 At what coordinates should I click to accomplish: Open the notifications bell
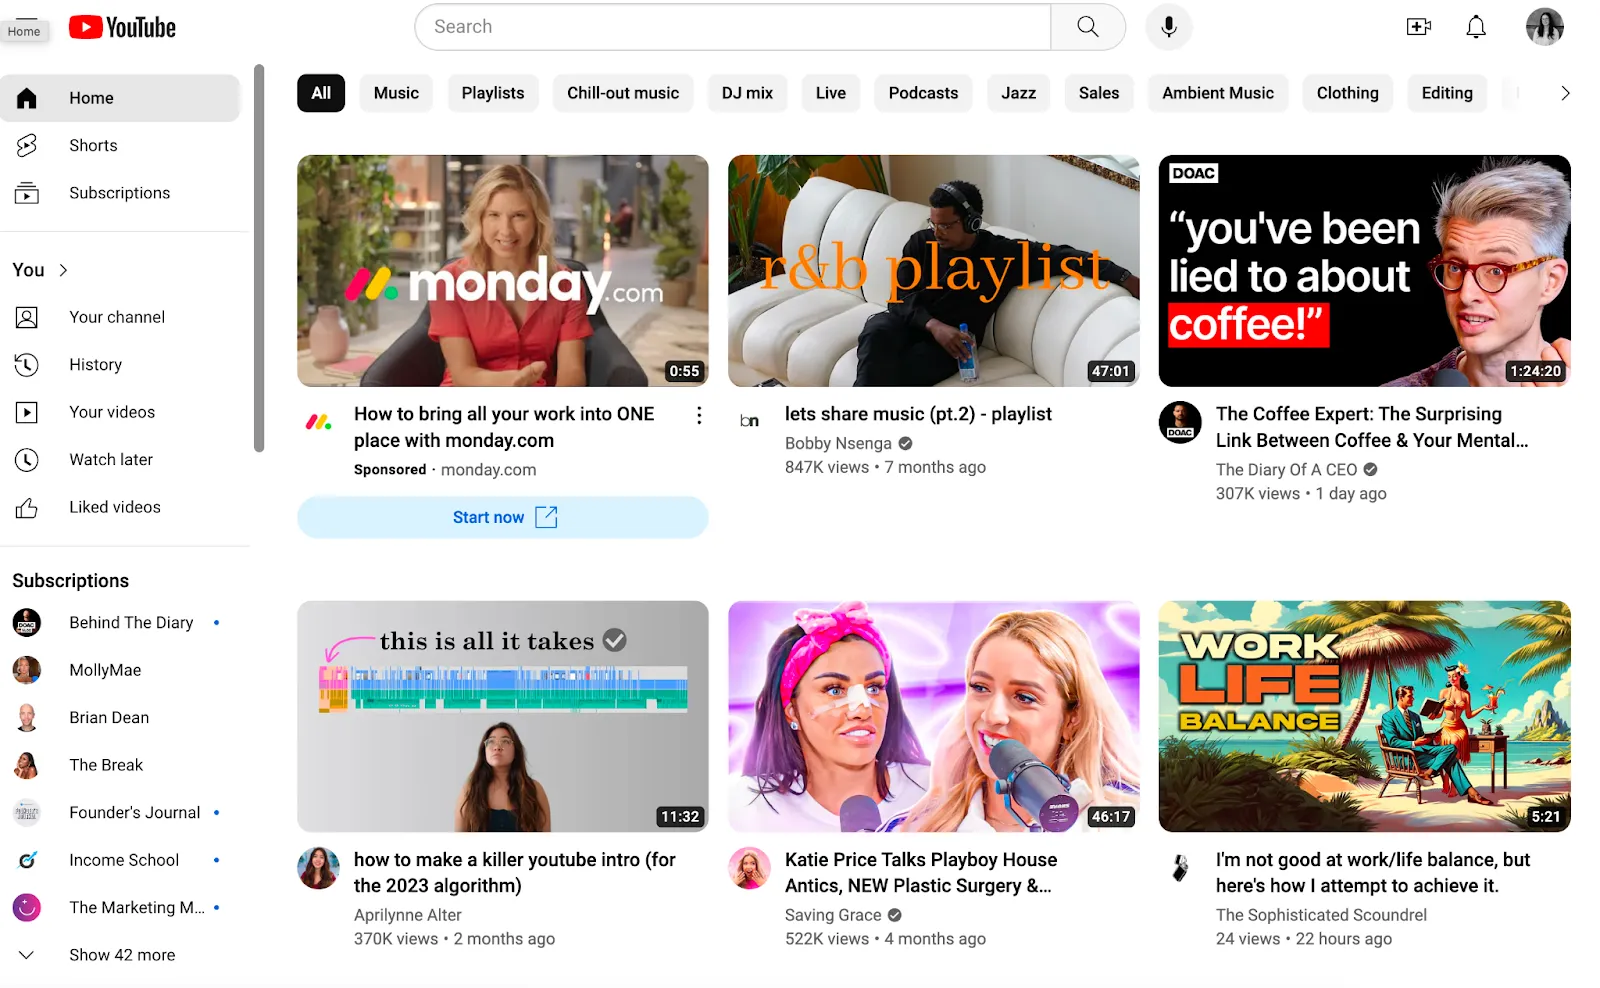pyautogui.click(x=1476, y=27)
